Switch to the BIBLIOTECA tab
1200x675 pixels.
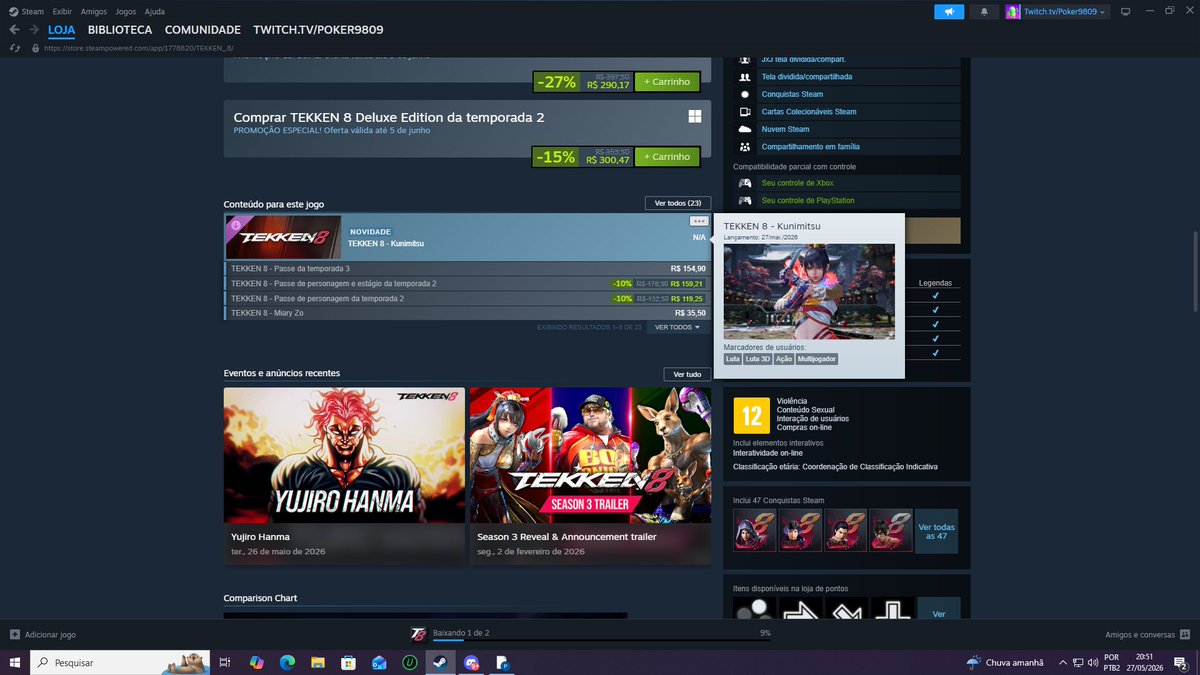[120, 30]
